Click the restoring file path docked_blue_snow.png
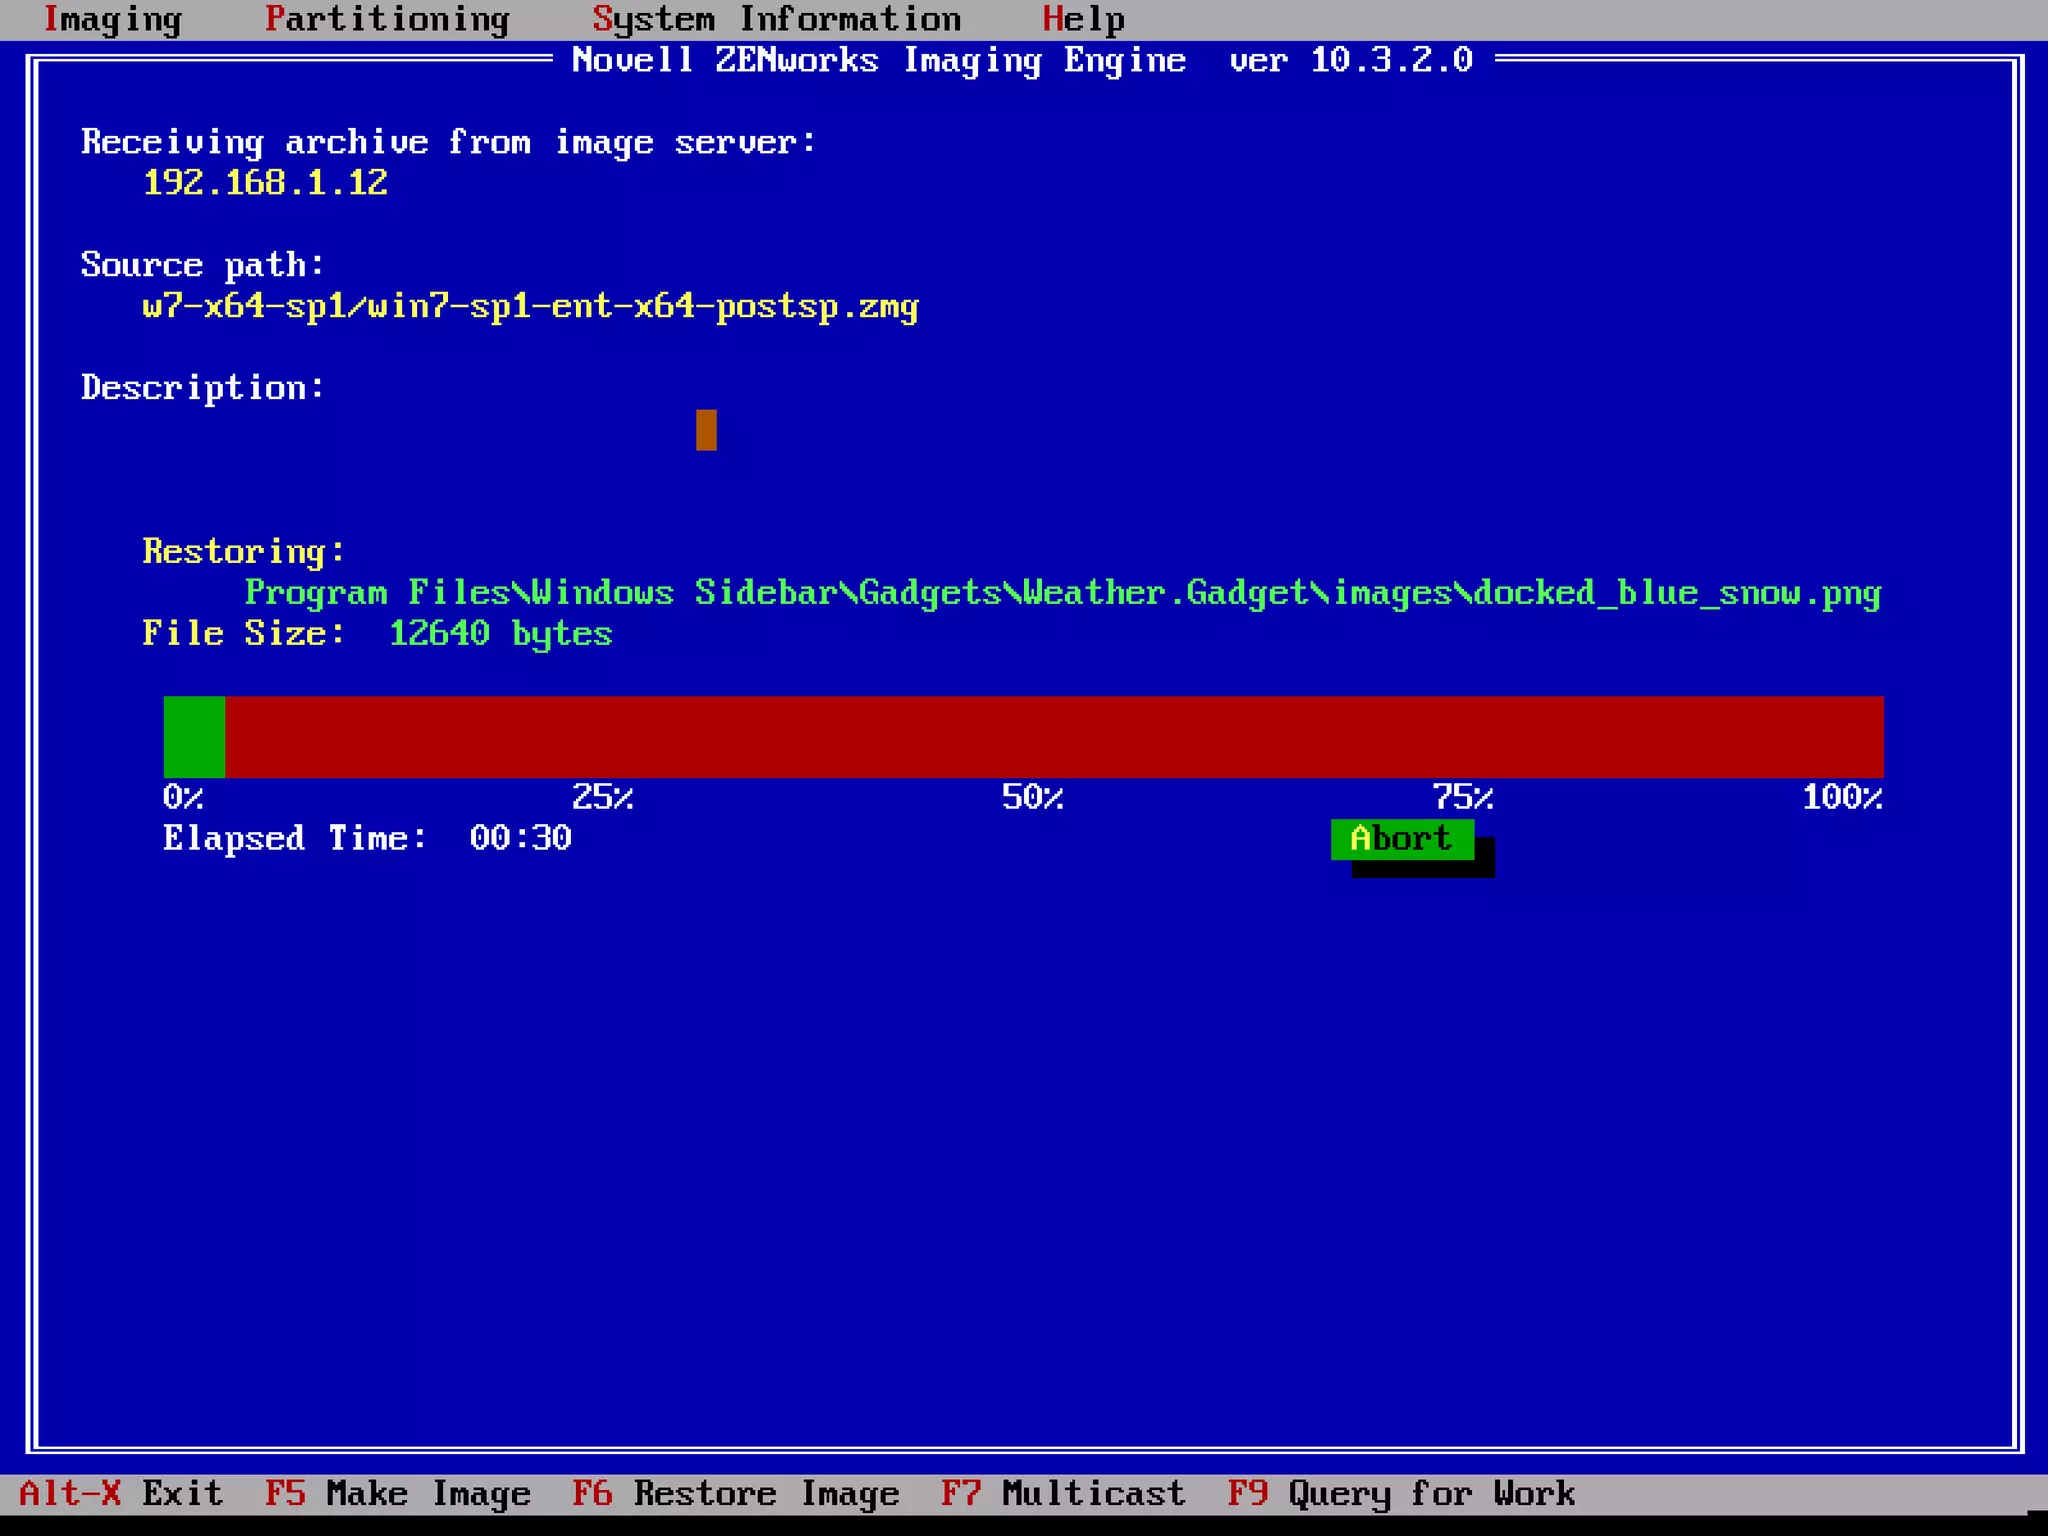 1063,593
